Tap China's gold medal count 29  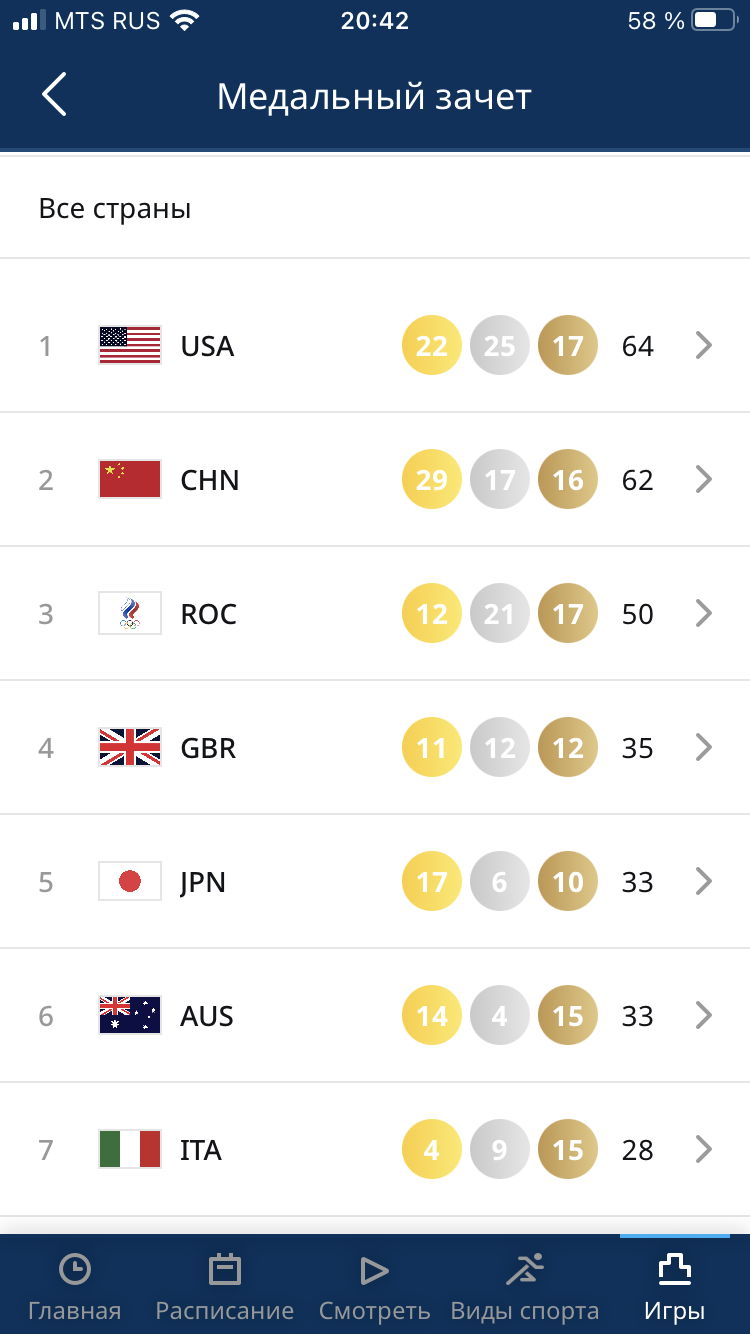[432, 480]
